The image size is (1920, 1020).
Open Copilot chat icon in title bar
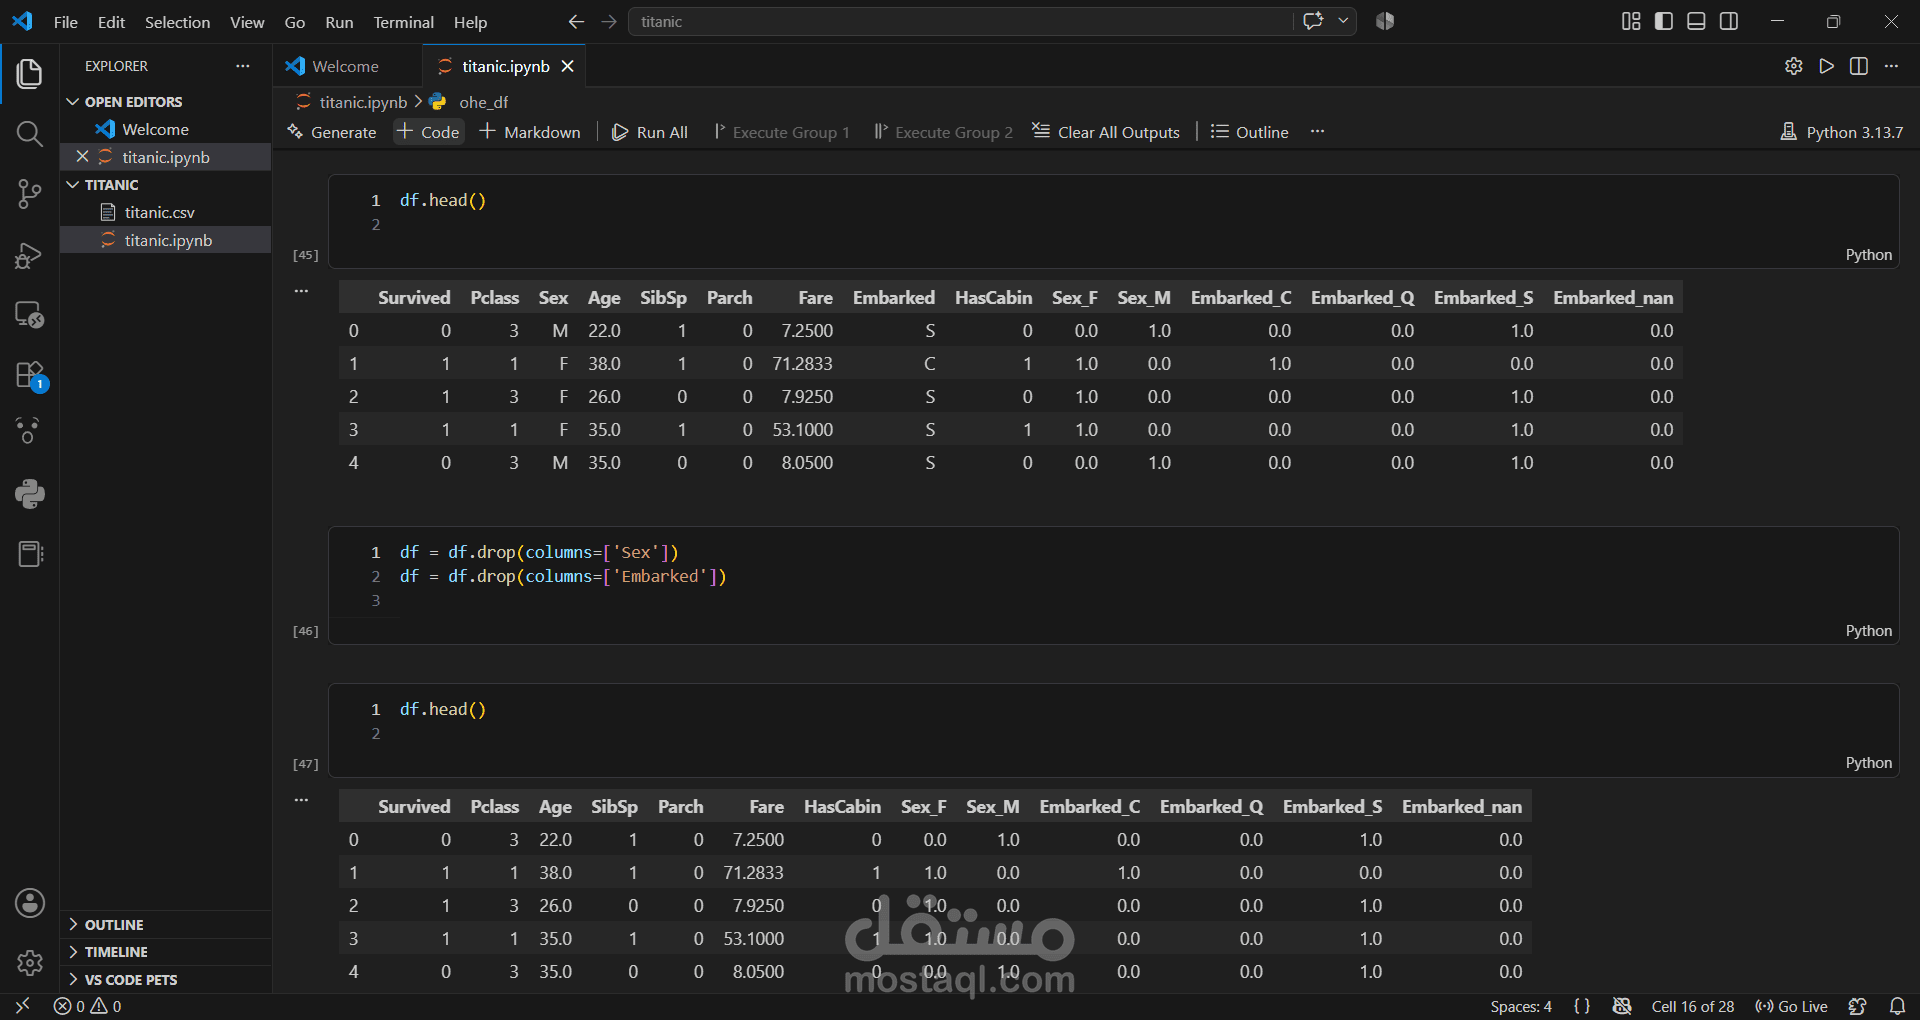[1313, 21]
